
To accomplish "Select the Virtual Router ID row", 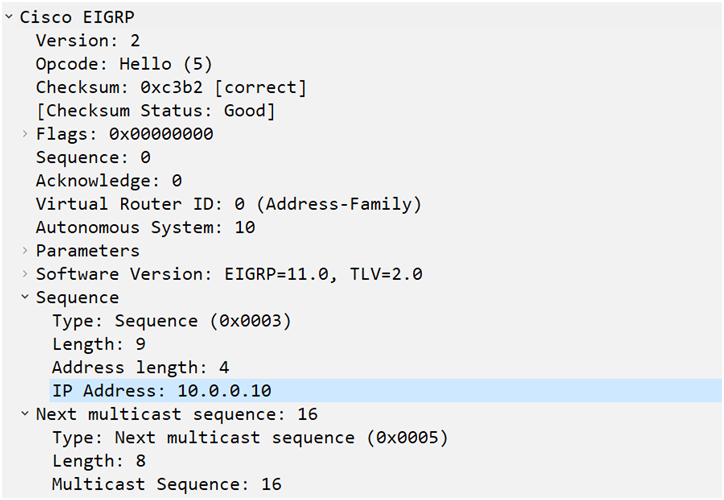I will 229,204.
